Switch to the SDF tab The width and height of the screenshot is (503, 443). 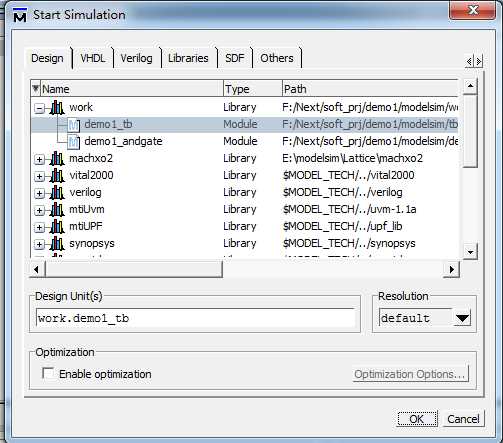point(235,58)
